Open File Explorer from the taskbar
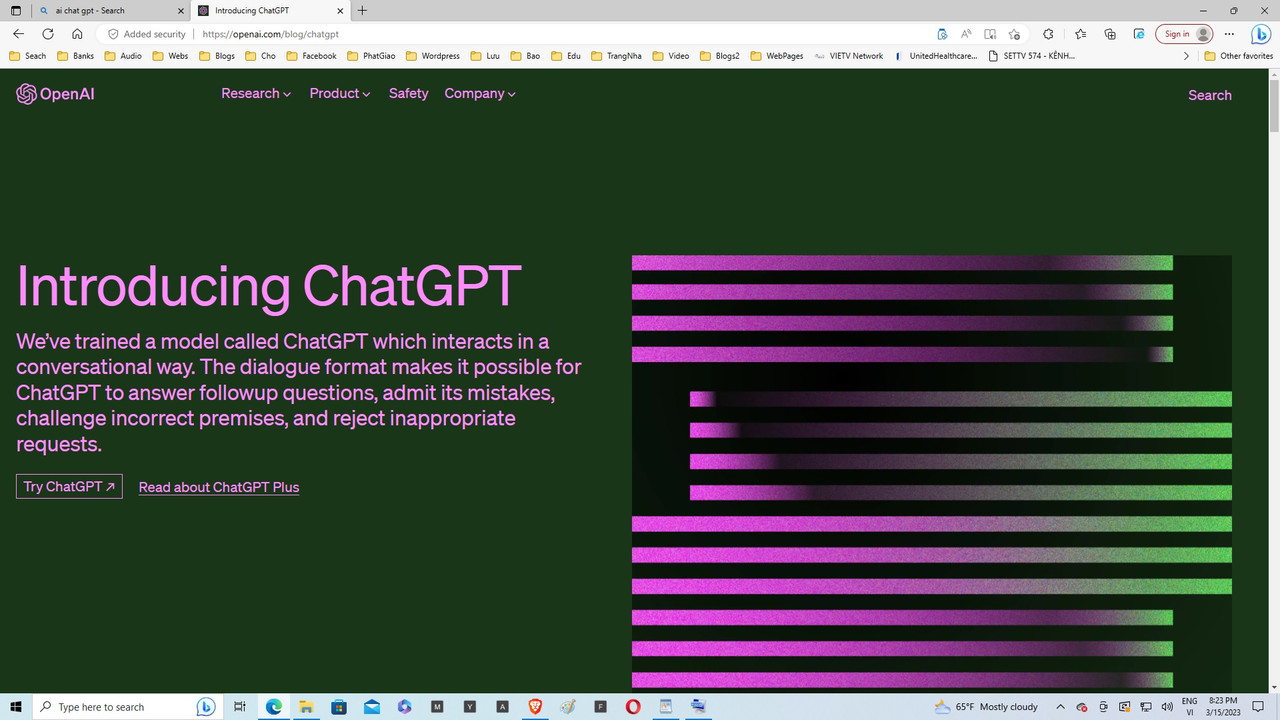 (306, 707)
